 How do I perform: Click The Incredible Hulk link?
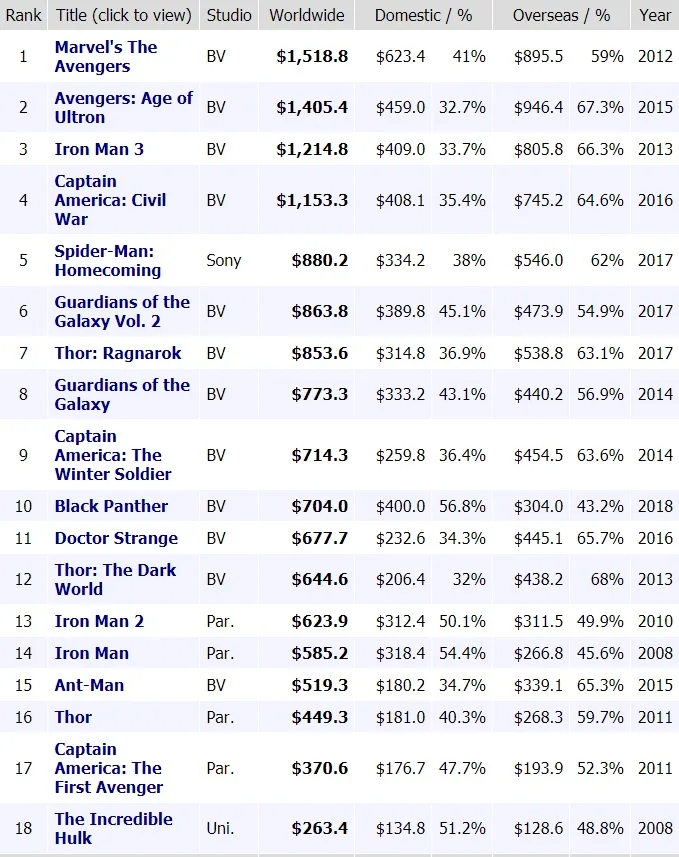point(113,828)
